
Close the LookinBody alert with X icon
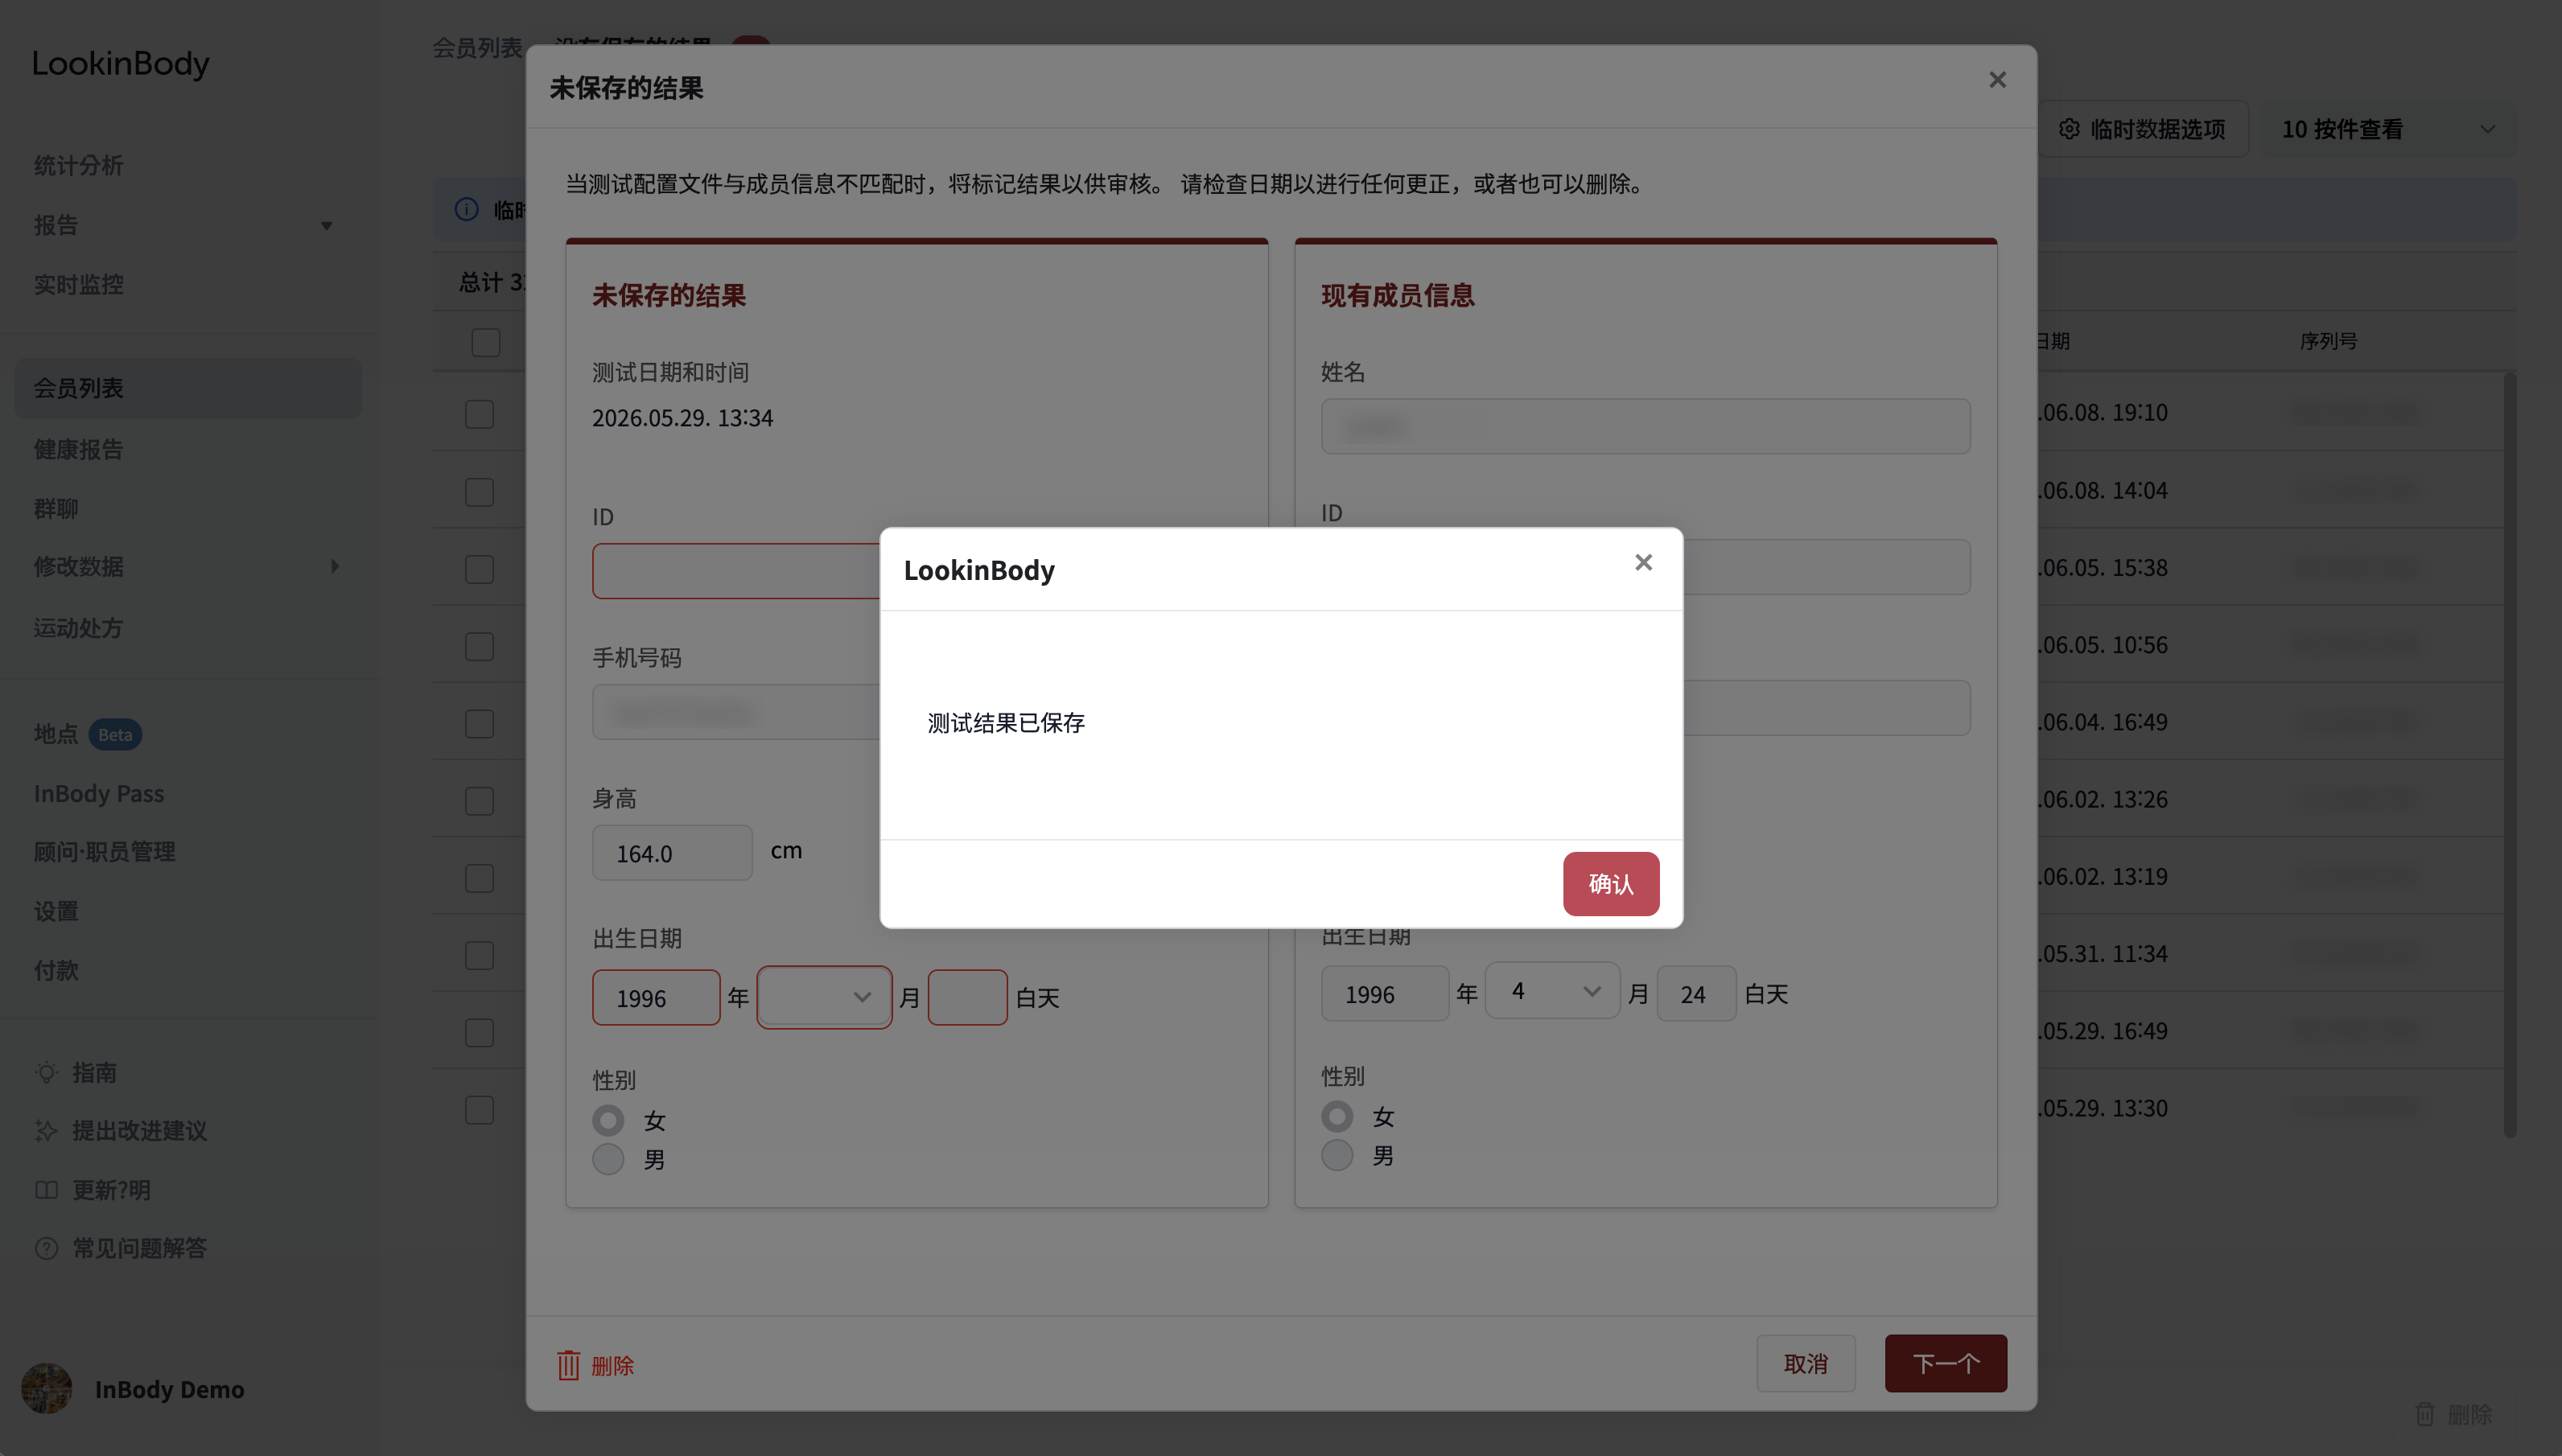point(1643,563)
